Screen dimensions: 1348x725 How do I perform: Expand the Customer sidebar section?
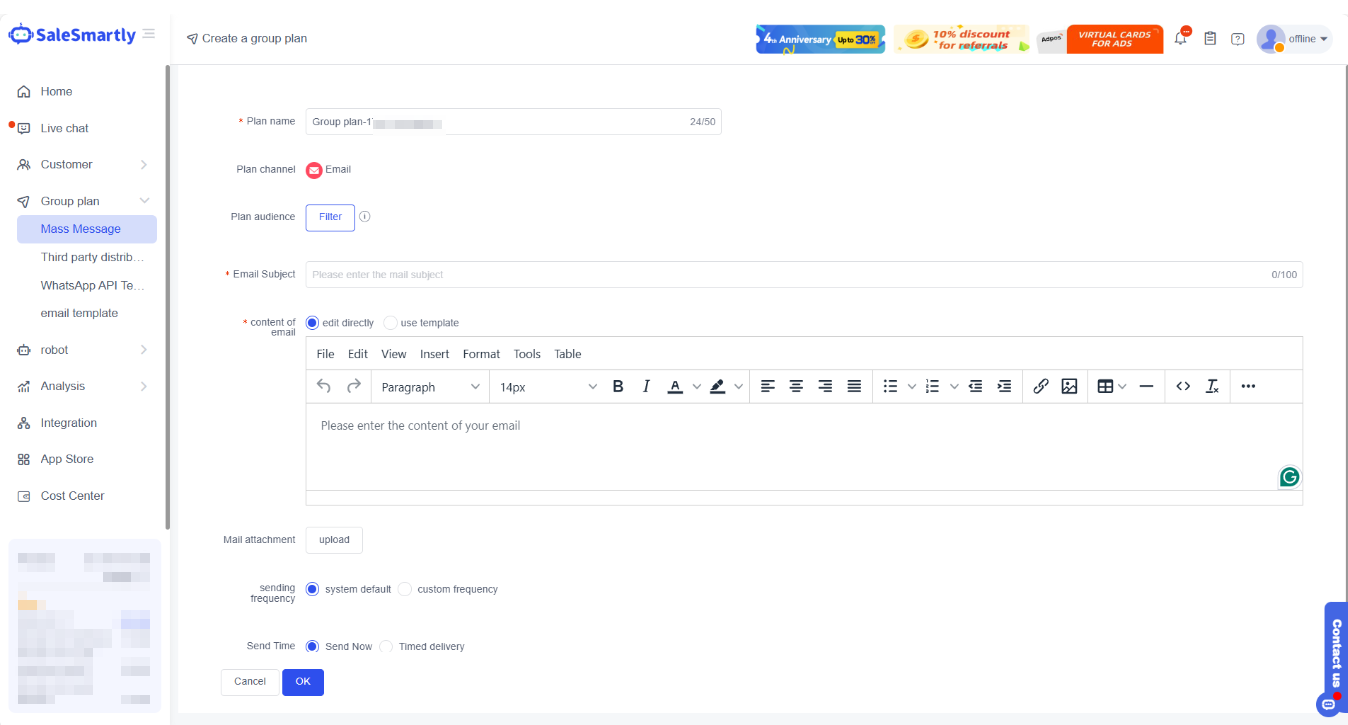85,165
